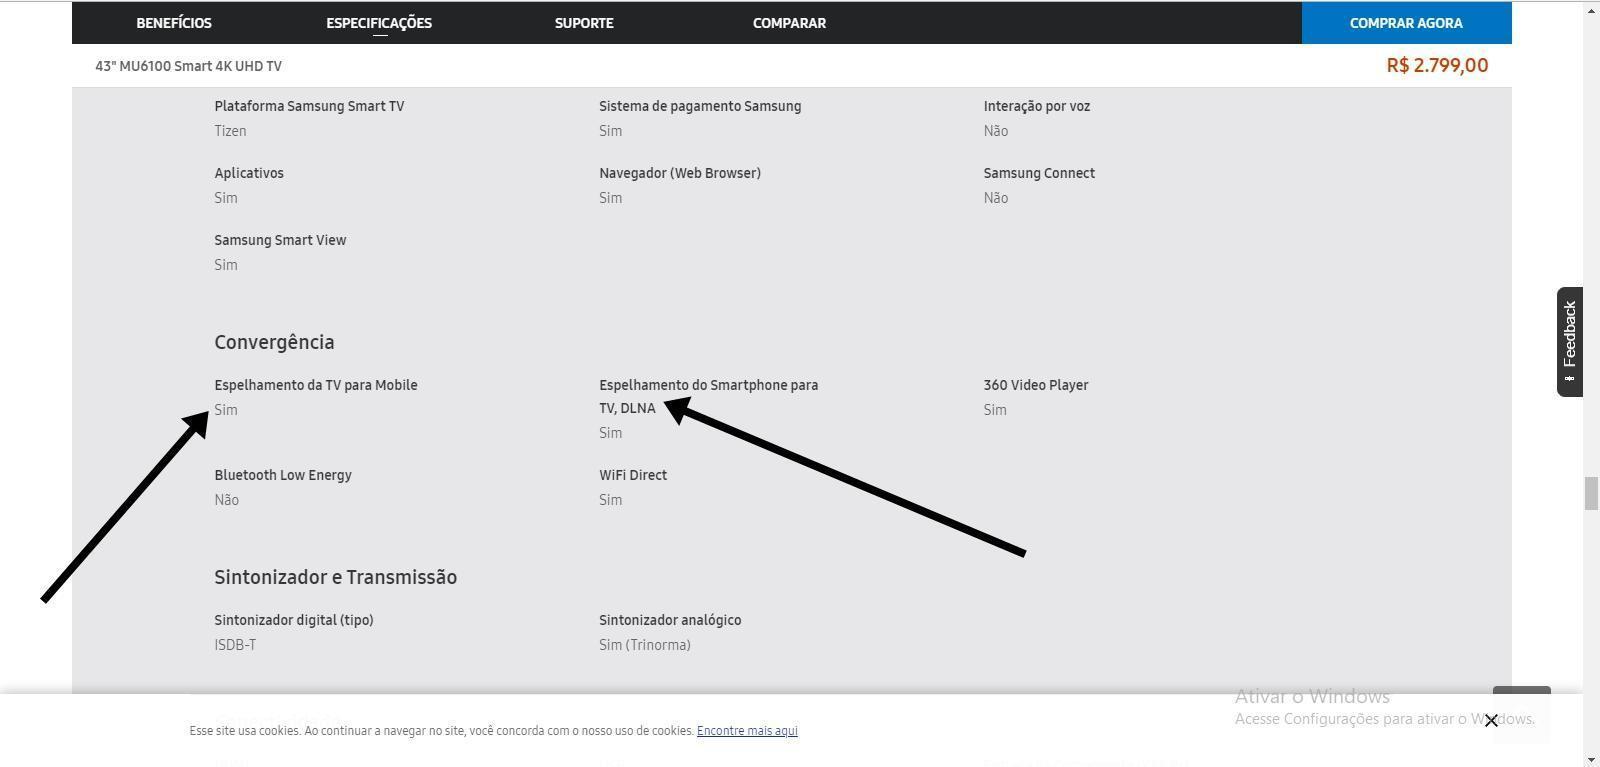Open the Suporte tab
The image size is (1600, 767).
(x=584, y=23)
